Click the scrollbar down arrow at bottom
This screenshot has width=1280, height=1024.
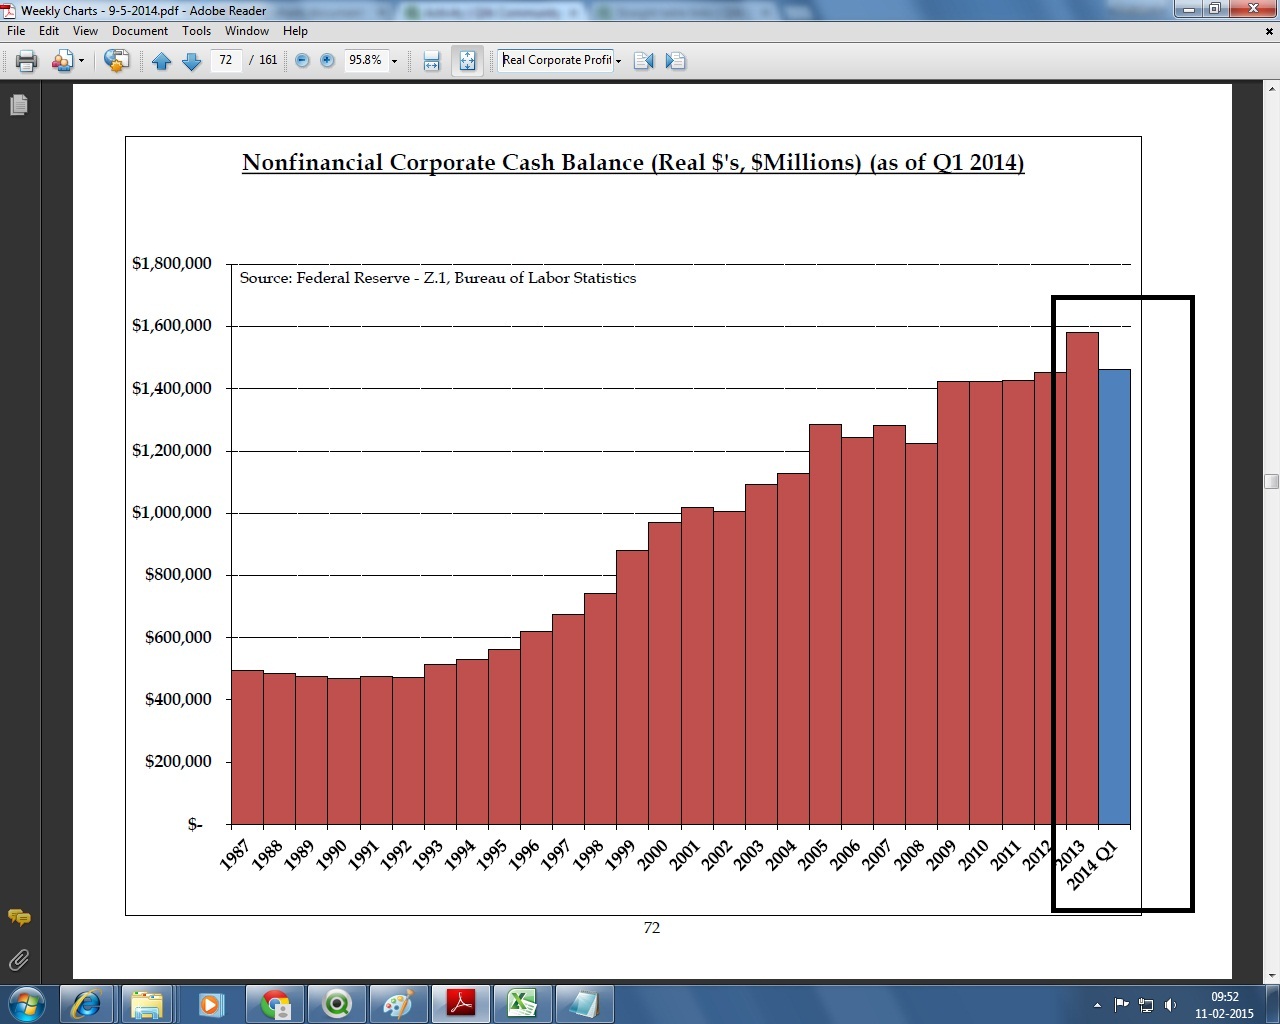(x=1271, y=975)
